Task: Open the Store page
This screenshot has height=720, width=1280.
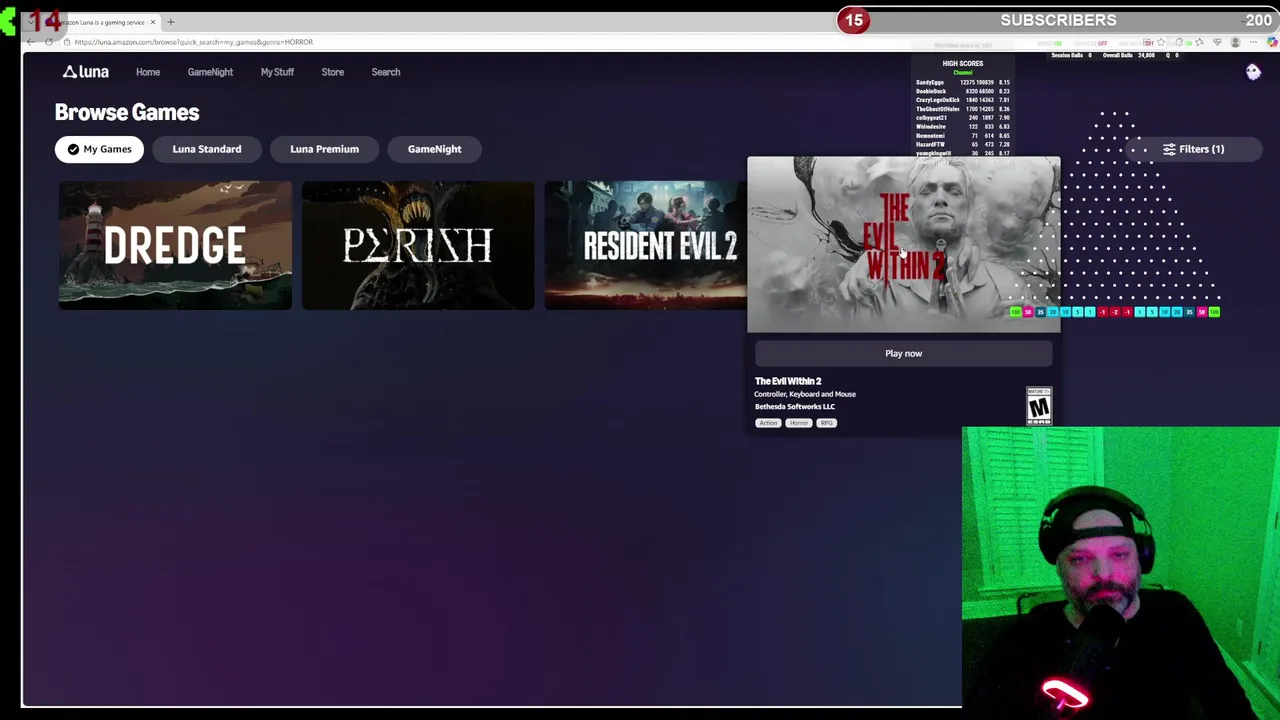Action: 332,72
